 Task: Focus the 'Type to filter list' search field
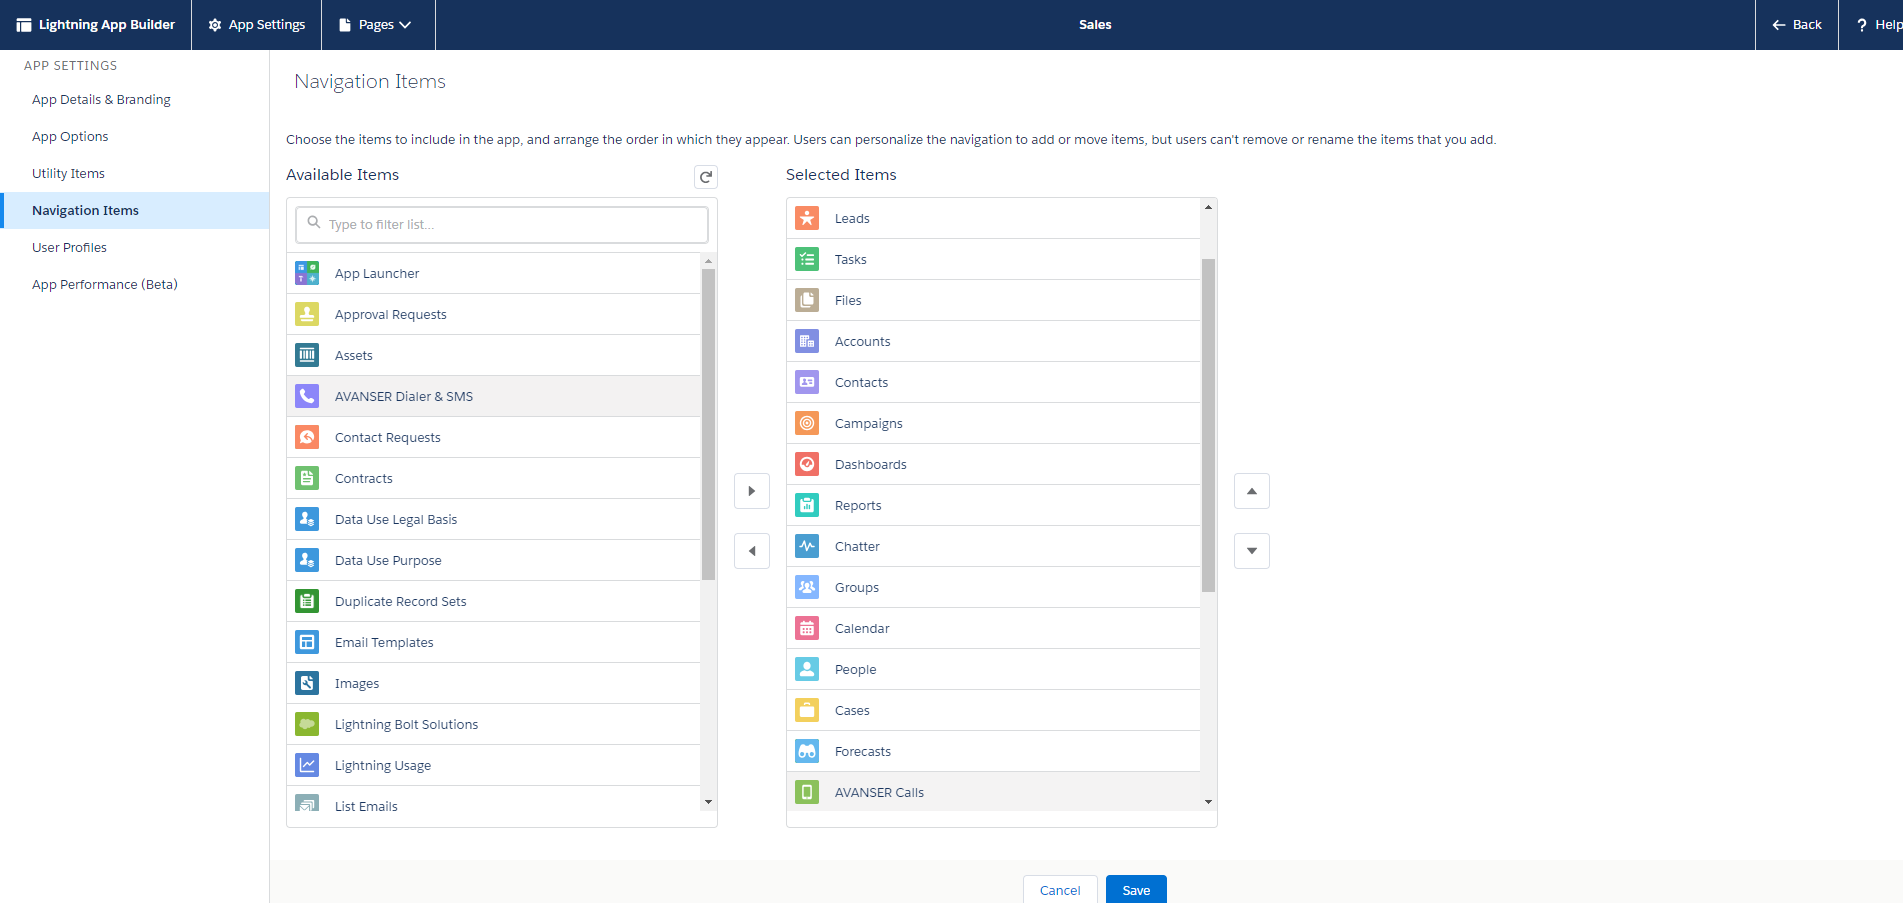pyautogui.click(x=502, y=224)
